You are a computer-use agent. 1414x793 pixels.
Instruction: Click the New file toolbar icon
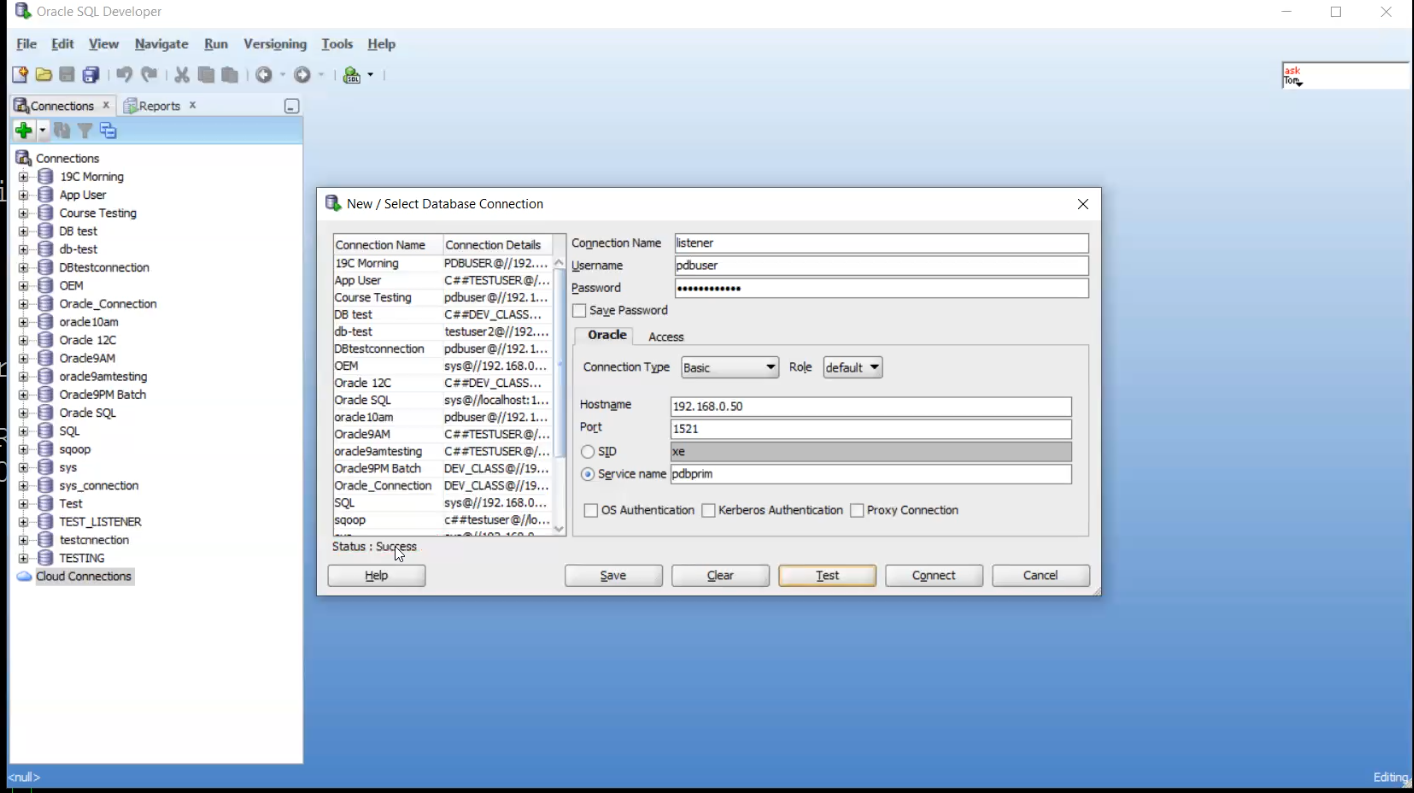pyautogui.click(x=20, y=75)
